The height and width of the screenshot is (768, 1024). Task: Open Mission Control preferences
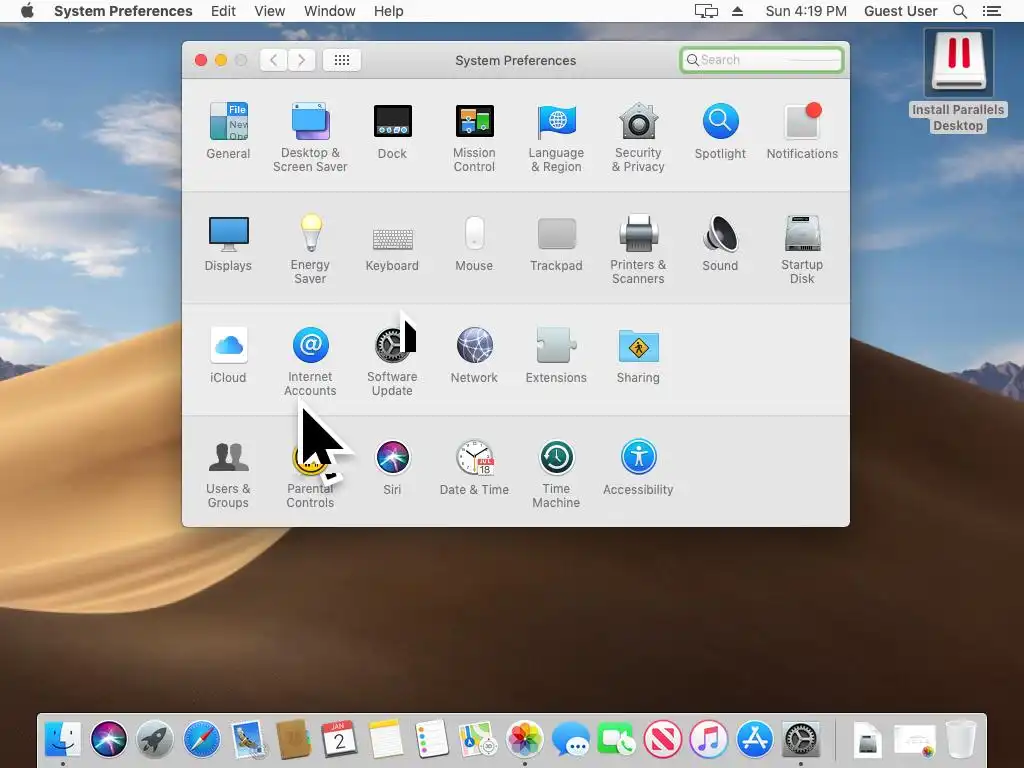pos(474,137)
